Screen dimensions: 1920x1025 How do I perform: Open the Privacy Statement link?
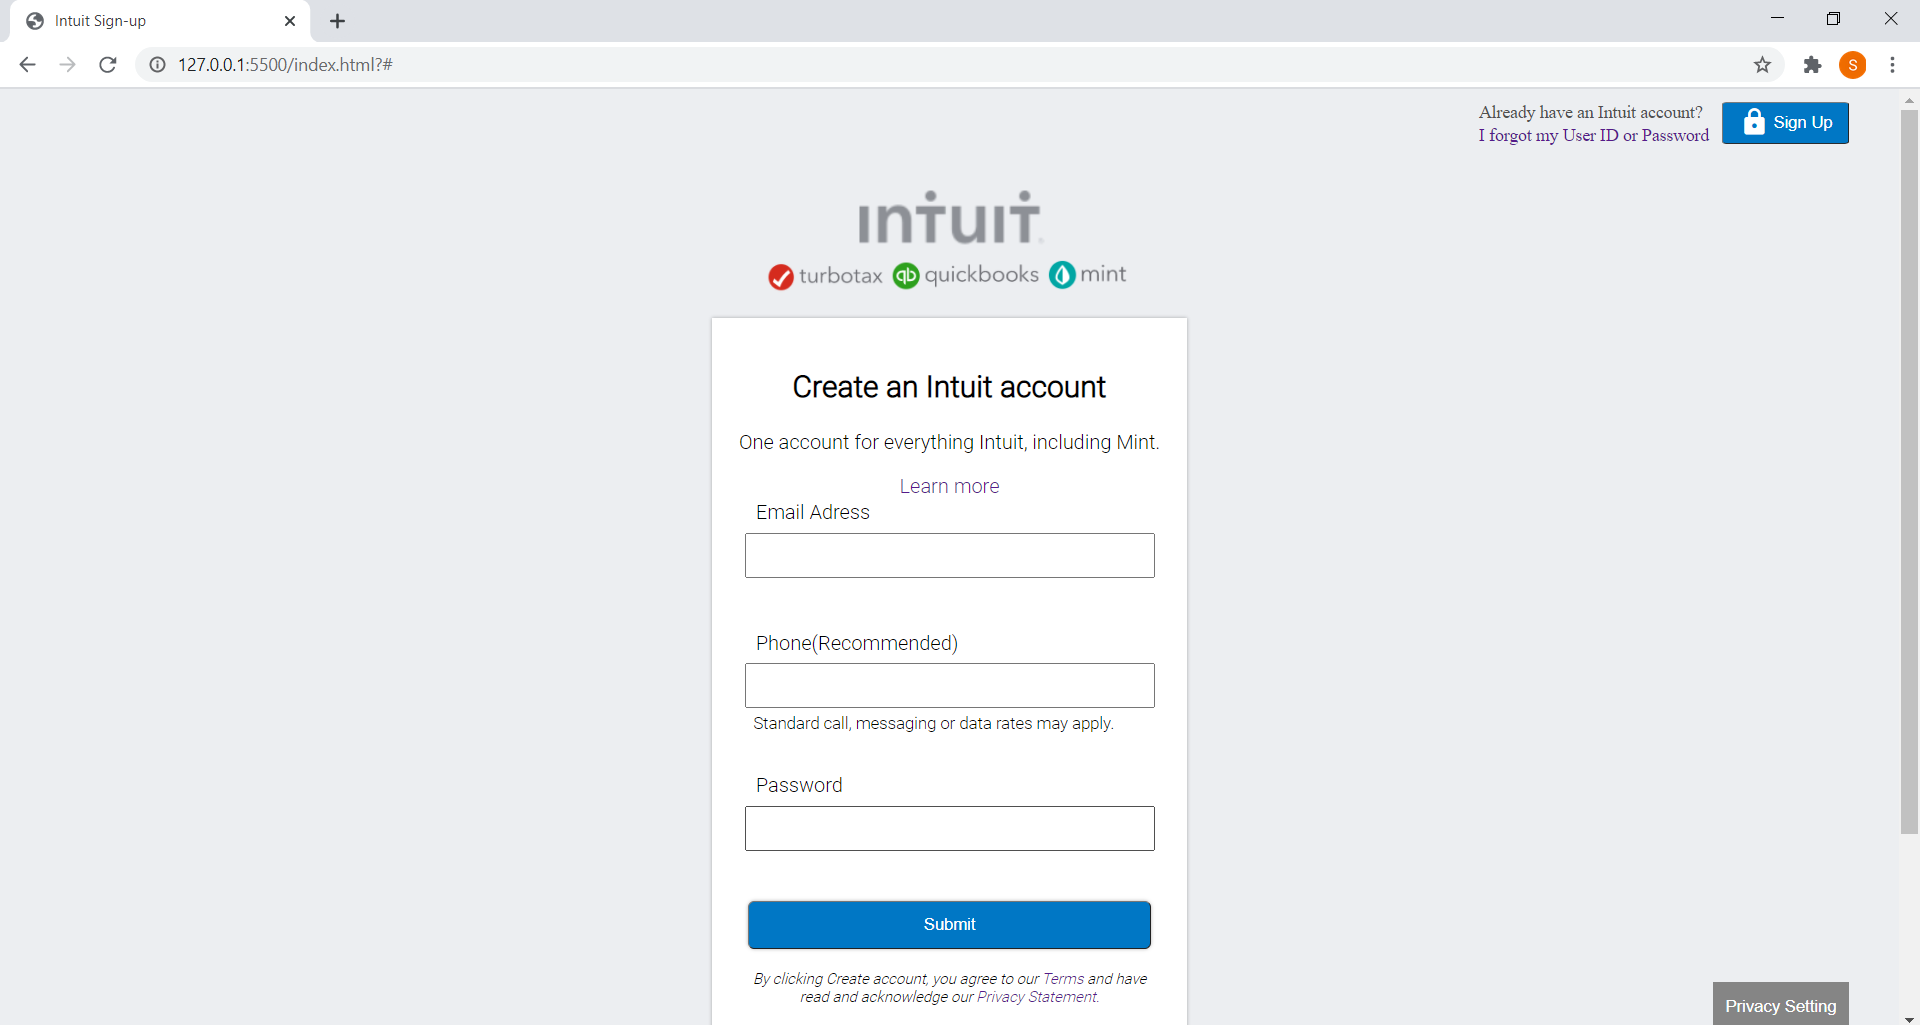1037,997
